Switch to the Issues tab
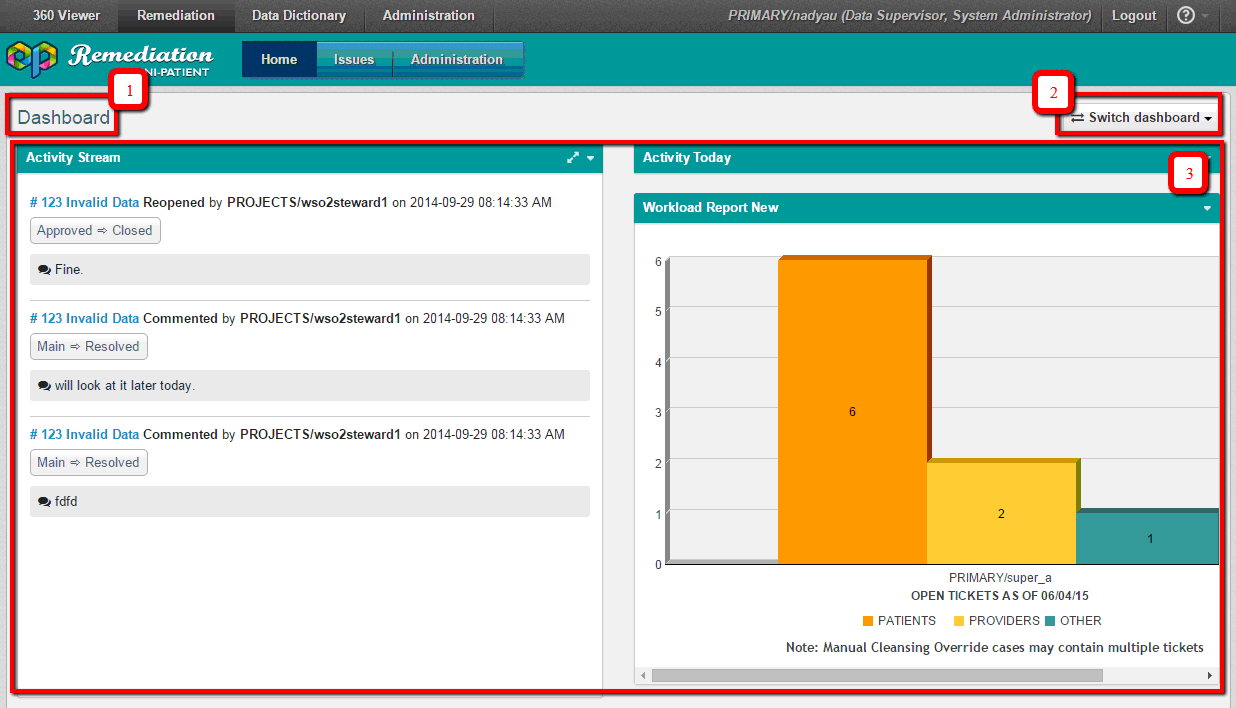Screen dimensions: 1236x708 point(354,60)
